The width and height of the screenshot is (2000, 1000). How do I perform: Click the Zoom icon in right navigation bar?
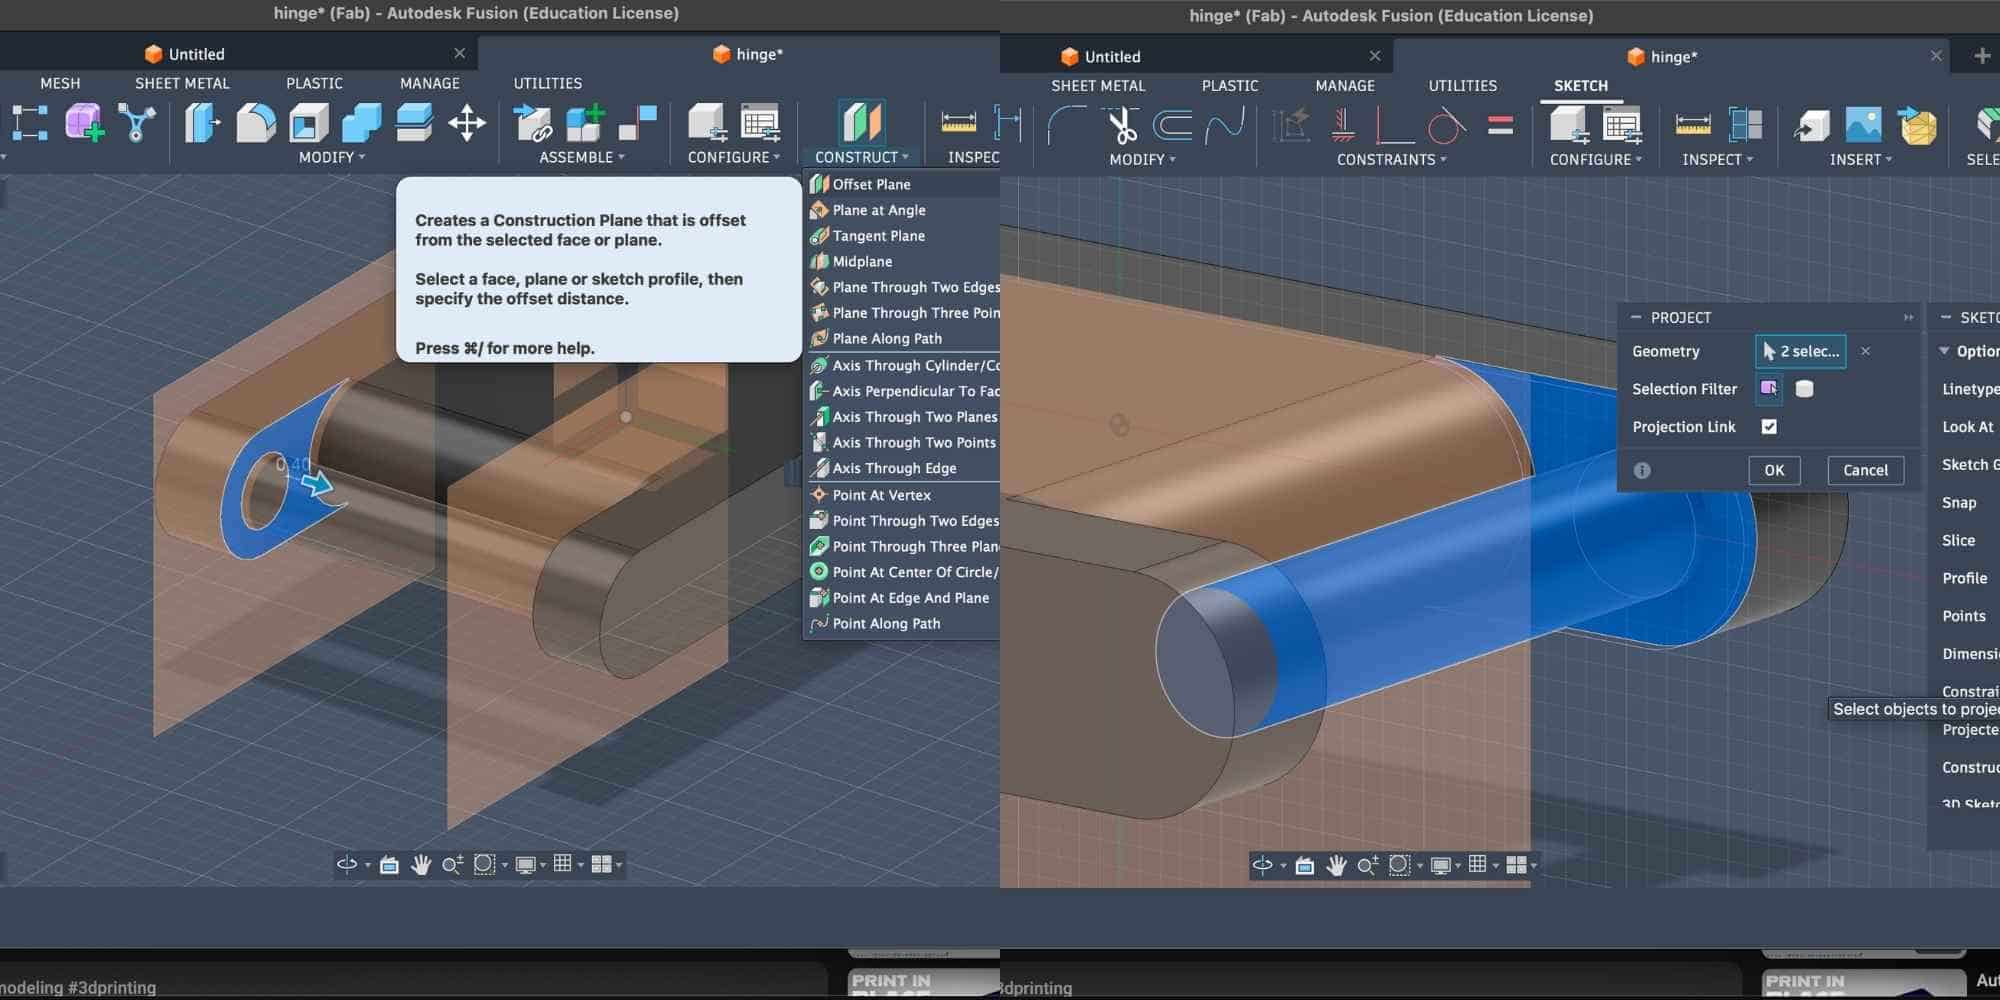(x=1367, y=865)
